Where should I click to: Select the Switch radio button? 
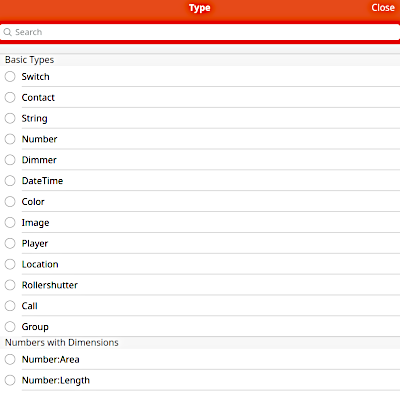coord(10,77)
